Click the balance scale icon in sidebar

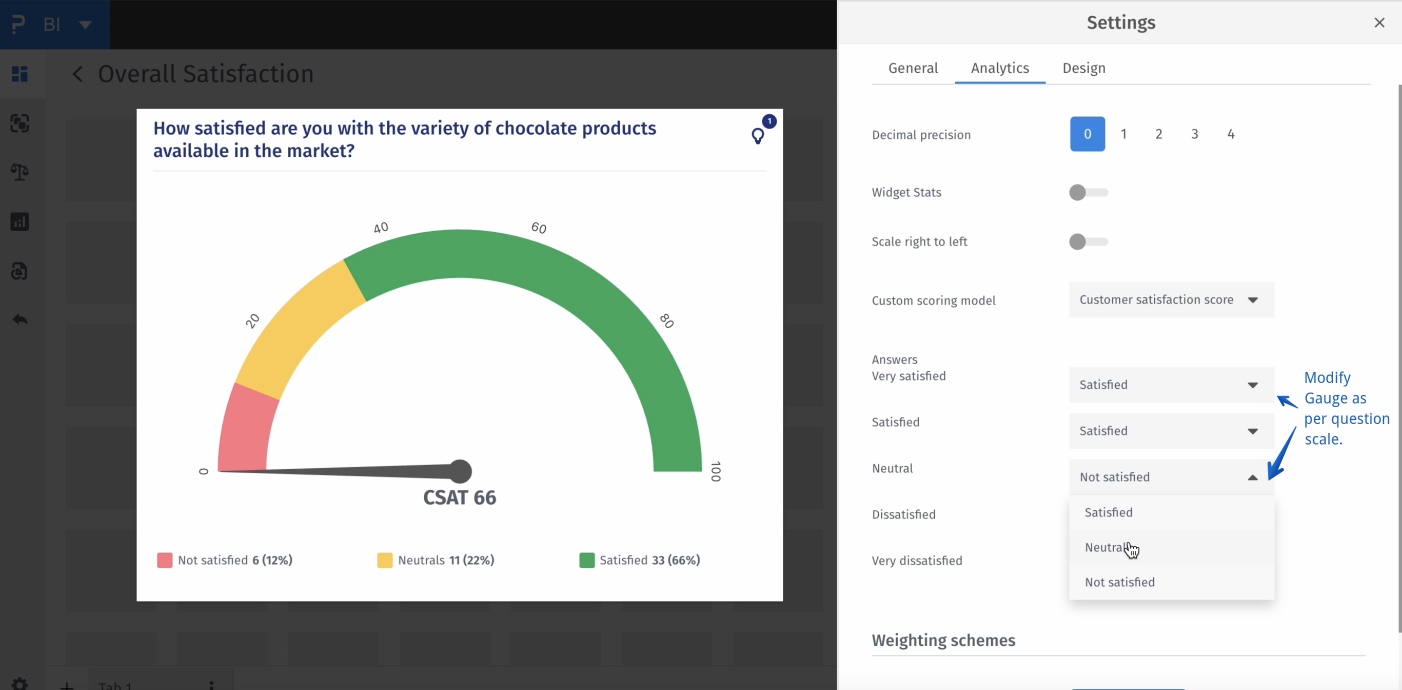(20, 172)
